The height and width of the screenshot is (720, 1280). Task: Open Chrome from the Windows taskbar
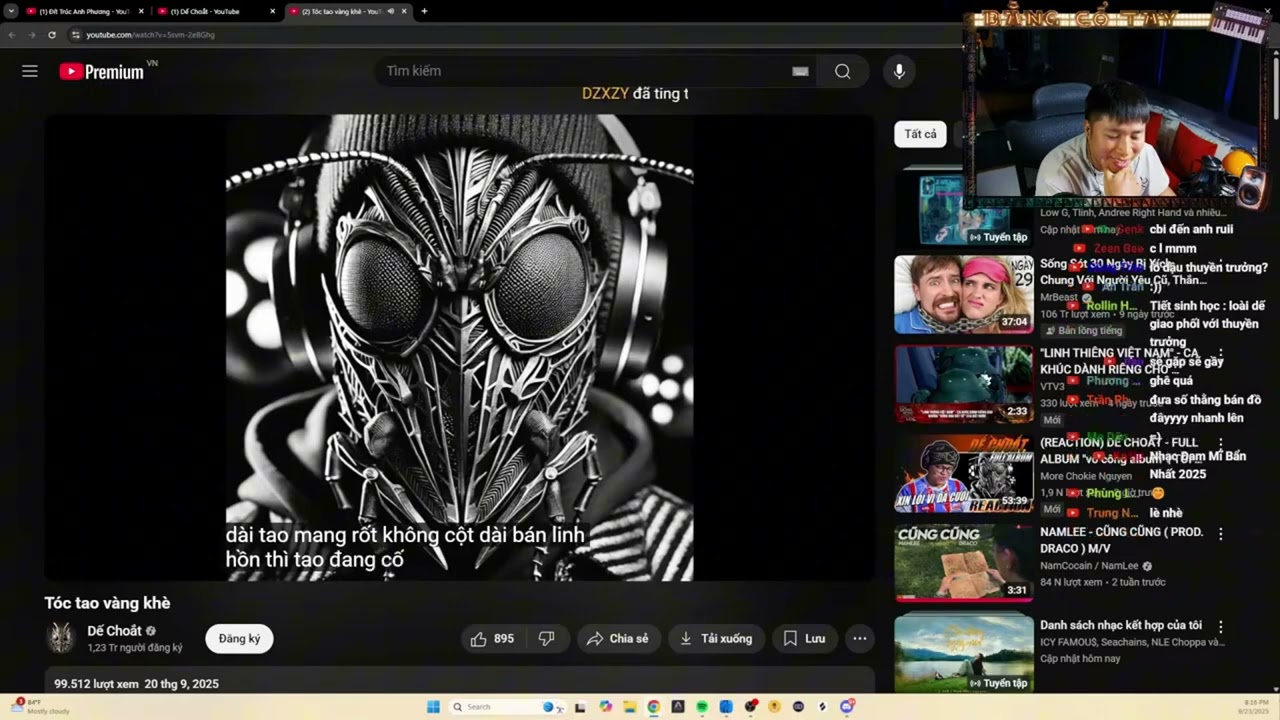coord(653,707)
